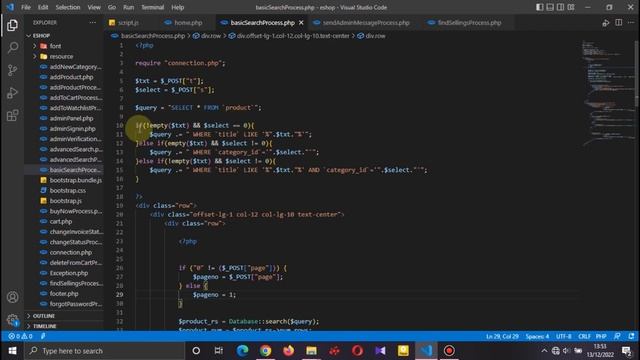Viewport: 640px width, 360px height.
Task: Open adminSignin.php file
Action: click(x=72, y=129)
